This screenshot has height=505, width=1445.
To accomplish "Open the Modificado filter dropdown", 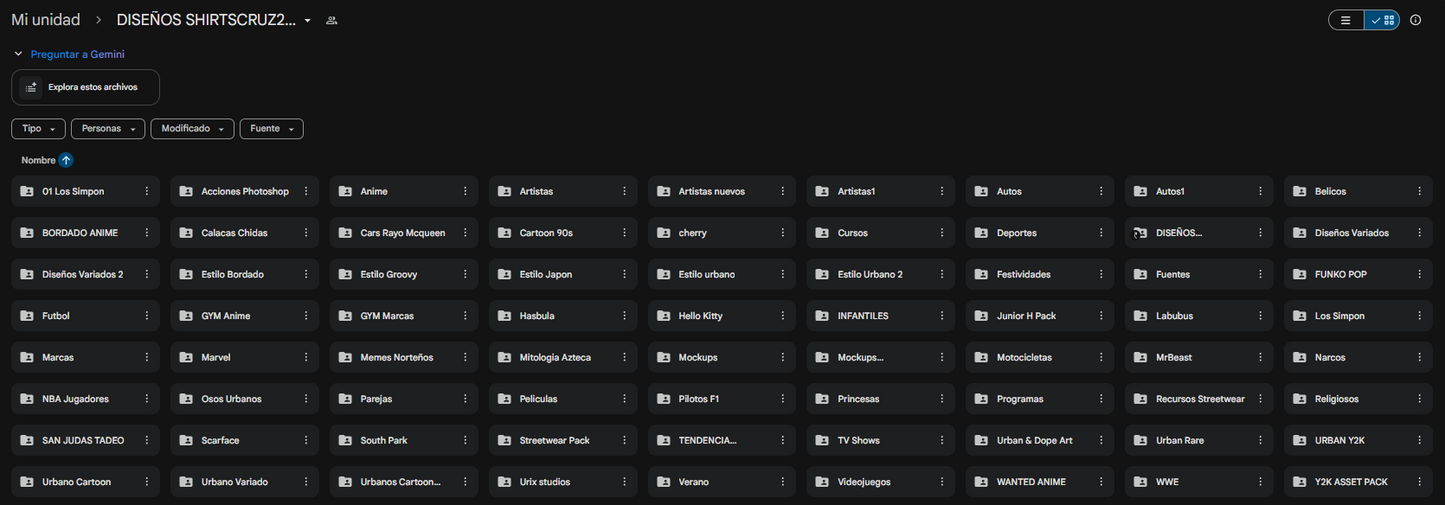I will click(193, 129).
